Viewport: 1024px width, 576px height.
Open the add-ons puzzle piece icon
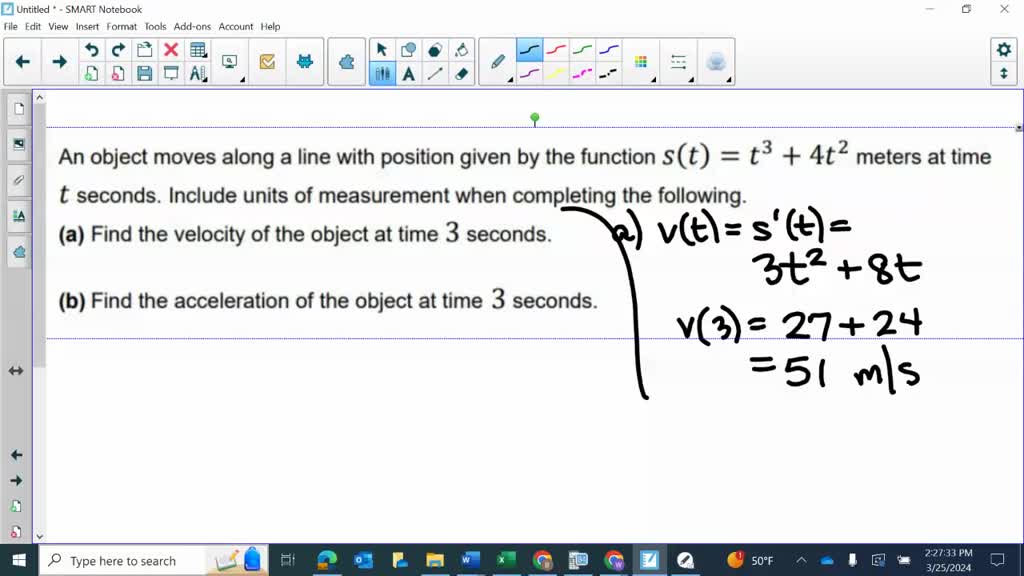[x=346, y=62]
